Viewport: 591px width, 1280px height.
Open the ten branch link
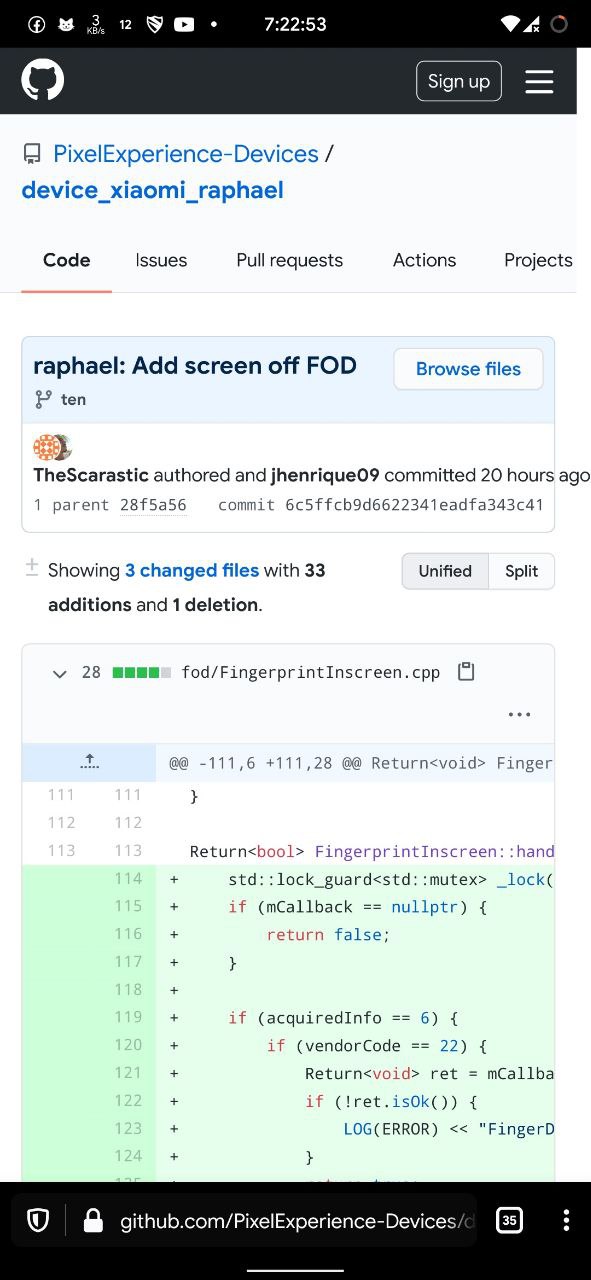74,400
